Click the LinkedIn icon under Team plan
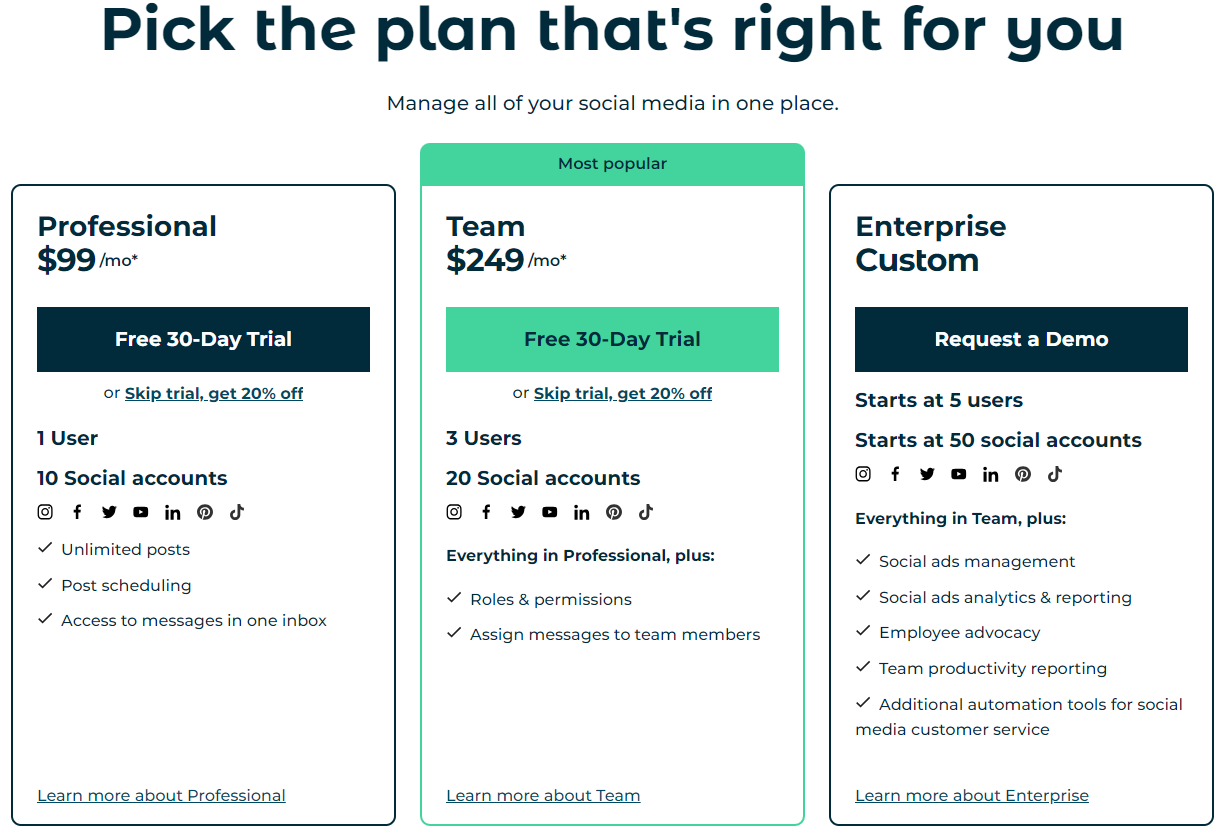The height and width of the screenshot is (832, 1224). [x=582, y=512]
